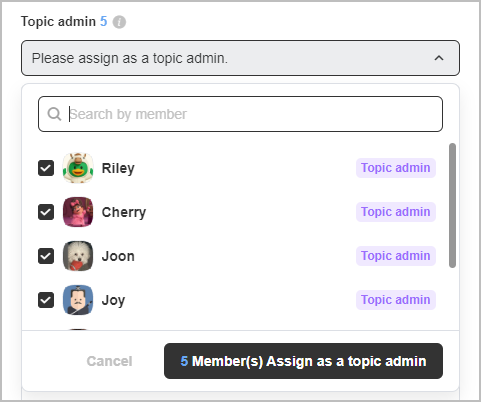Select Riley's duck avatar
Viewport: 481px width, 402px height.
pos(78,168)
